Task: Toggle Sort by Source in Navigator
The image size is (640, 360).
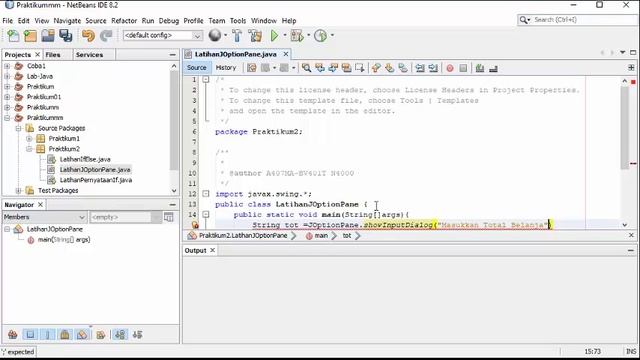Action: (138, 335)
